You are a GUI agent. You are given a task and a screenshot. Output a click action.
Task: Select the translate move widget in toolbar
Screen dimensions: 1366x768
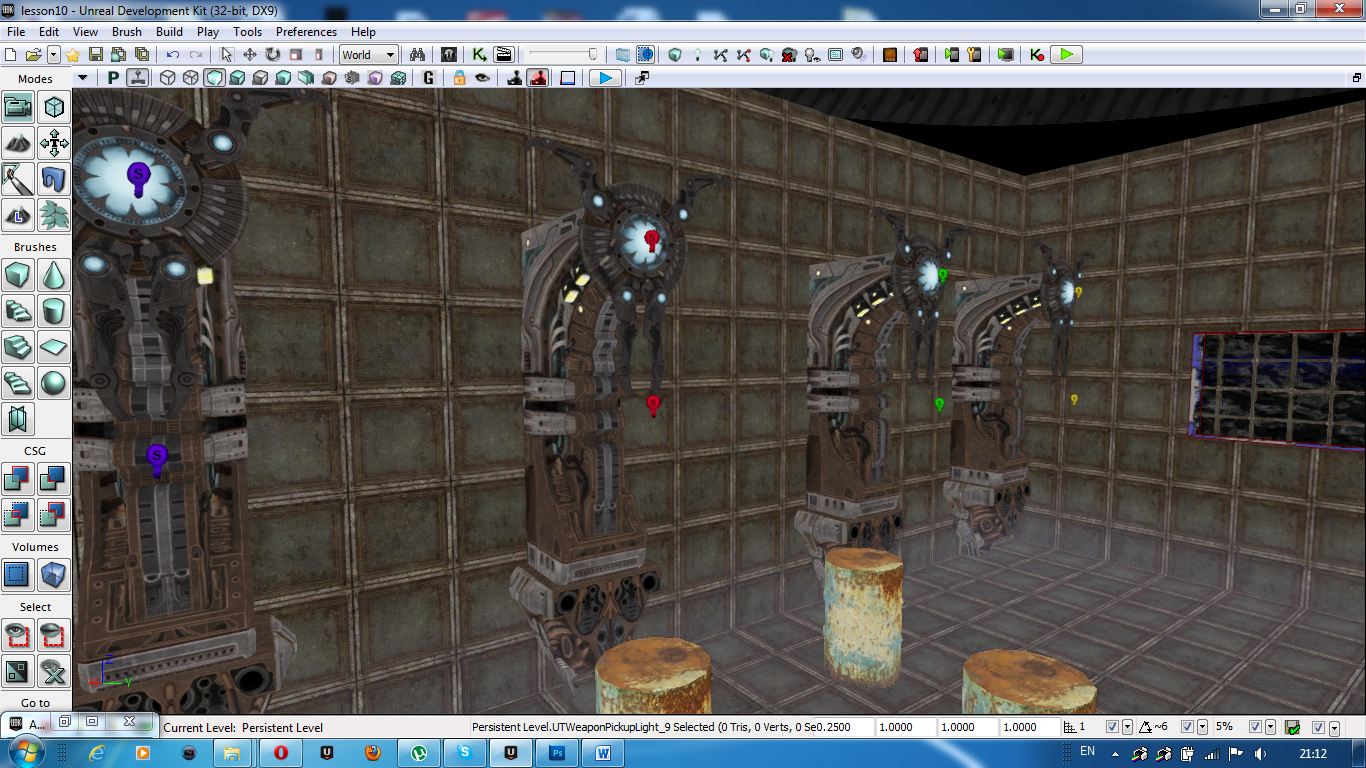pyautogui.click(x=250, y=55)
